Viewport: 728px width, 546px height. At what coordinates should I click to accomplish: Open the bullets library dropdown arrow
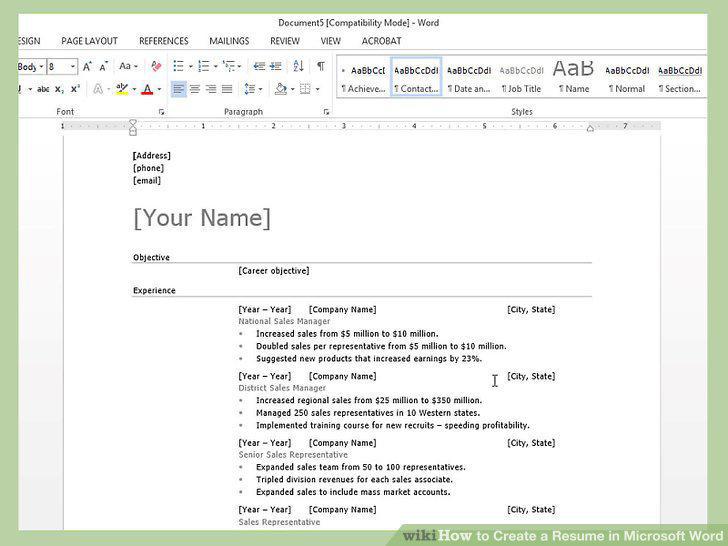190,66
